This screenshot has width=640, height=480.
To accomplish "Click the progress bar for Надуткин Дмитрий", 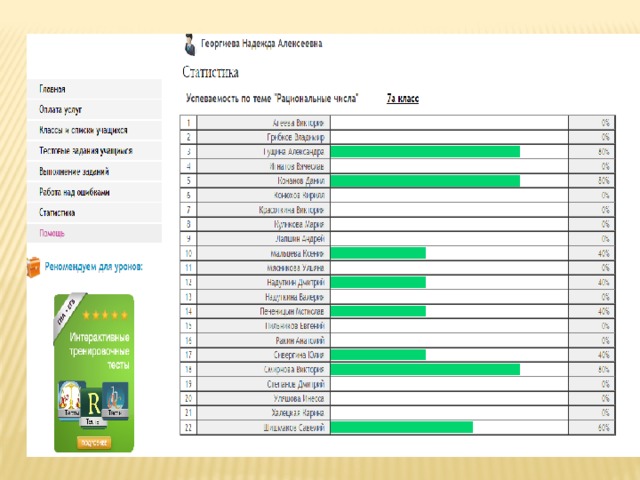I will 378,282.
